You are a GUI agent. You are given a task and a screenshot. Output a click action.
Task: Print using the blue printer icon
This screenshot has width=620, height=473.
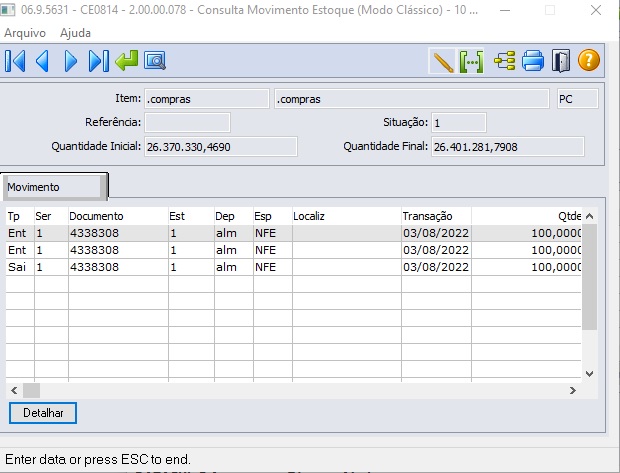(x=533, y=61)
